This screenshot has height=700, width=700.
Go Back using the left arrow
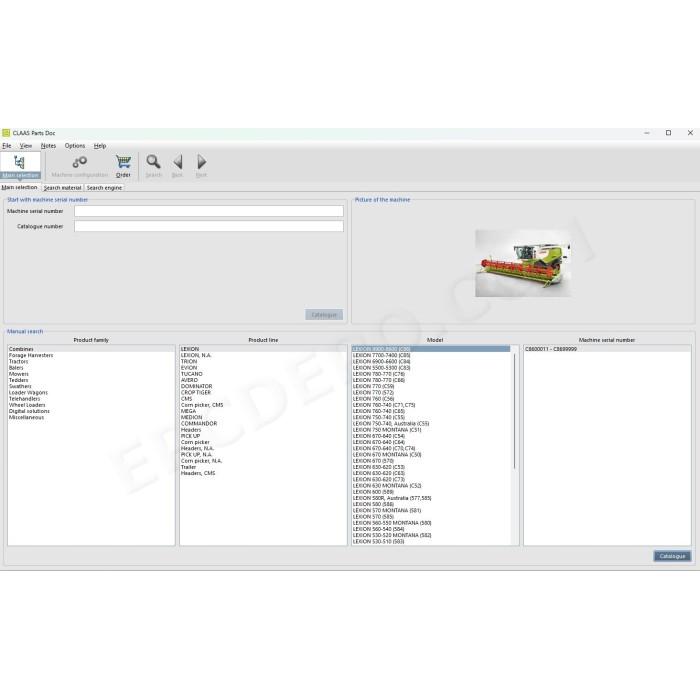(x=178, y=166)
